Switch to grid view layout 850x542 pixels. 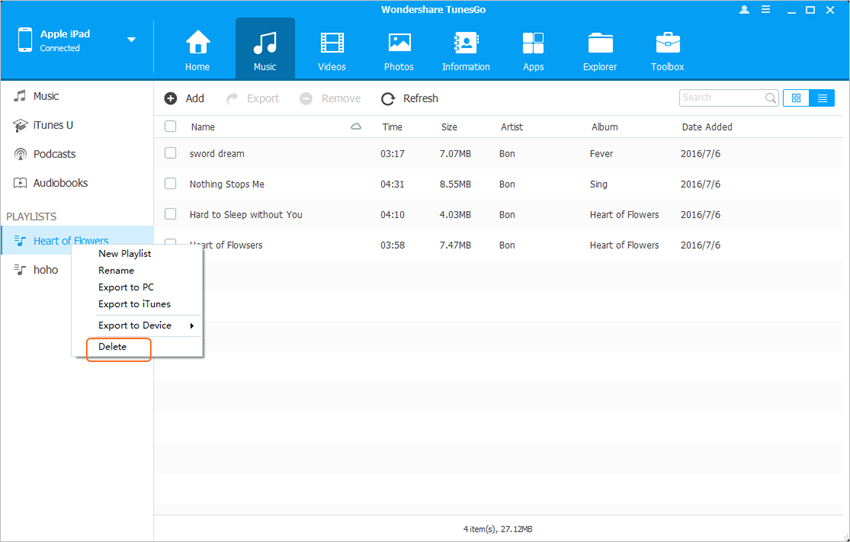[x=796, y=98]
